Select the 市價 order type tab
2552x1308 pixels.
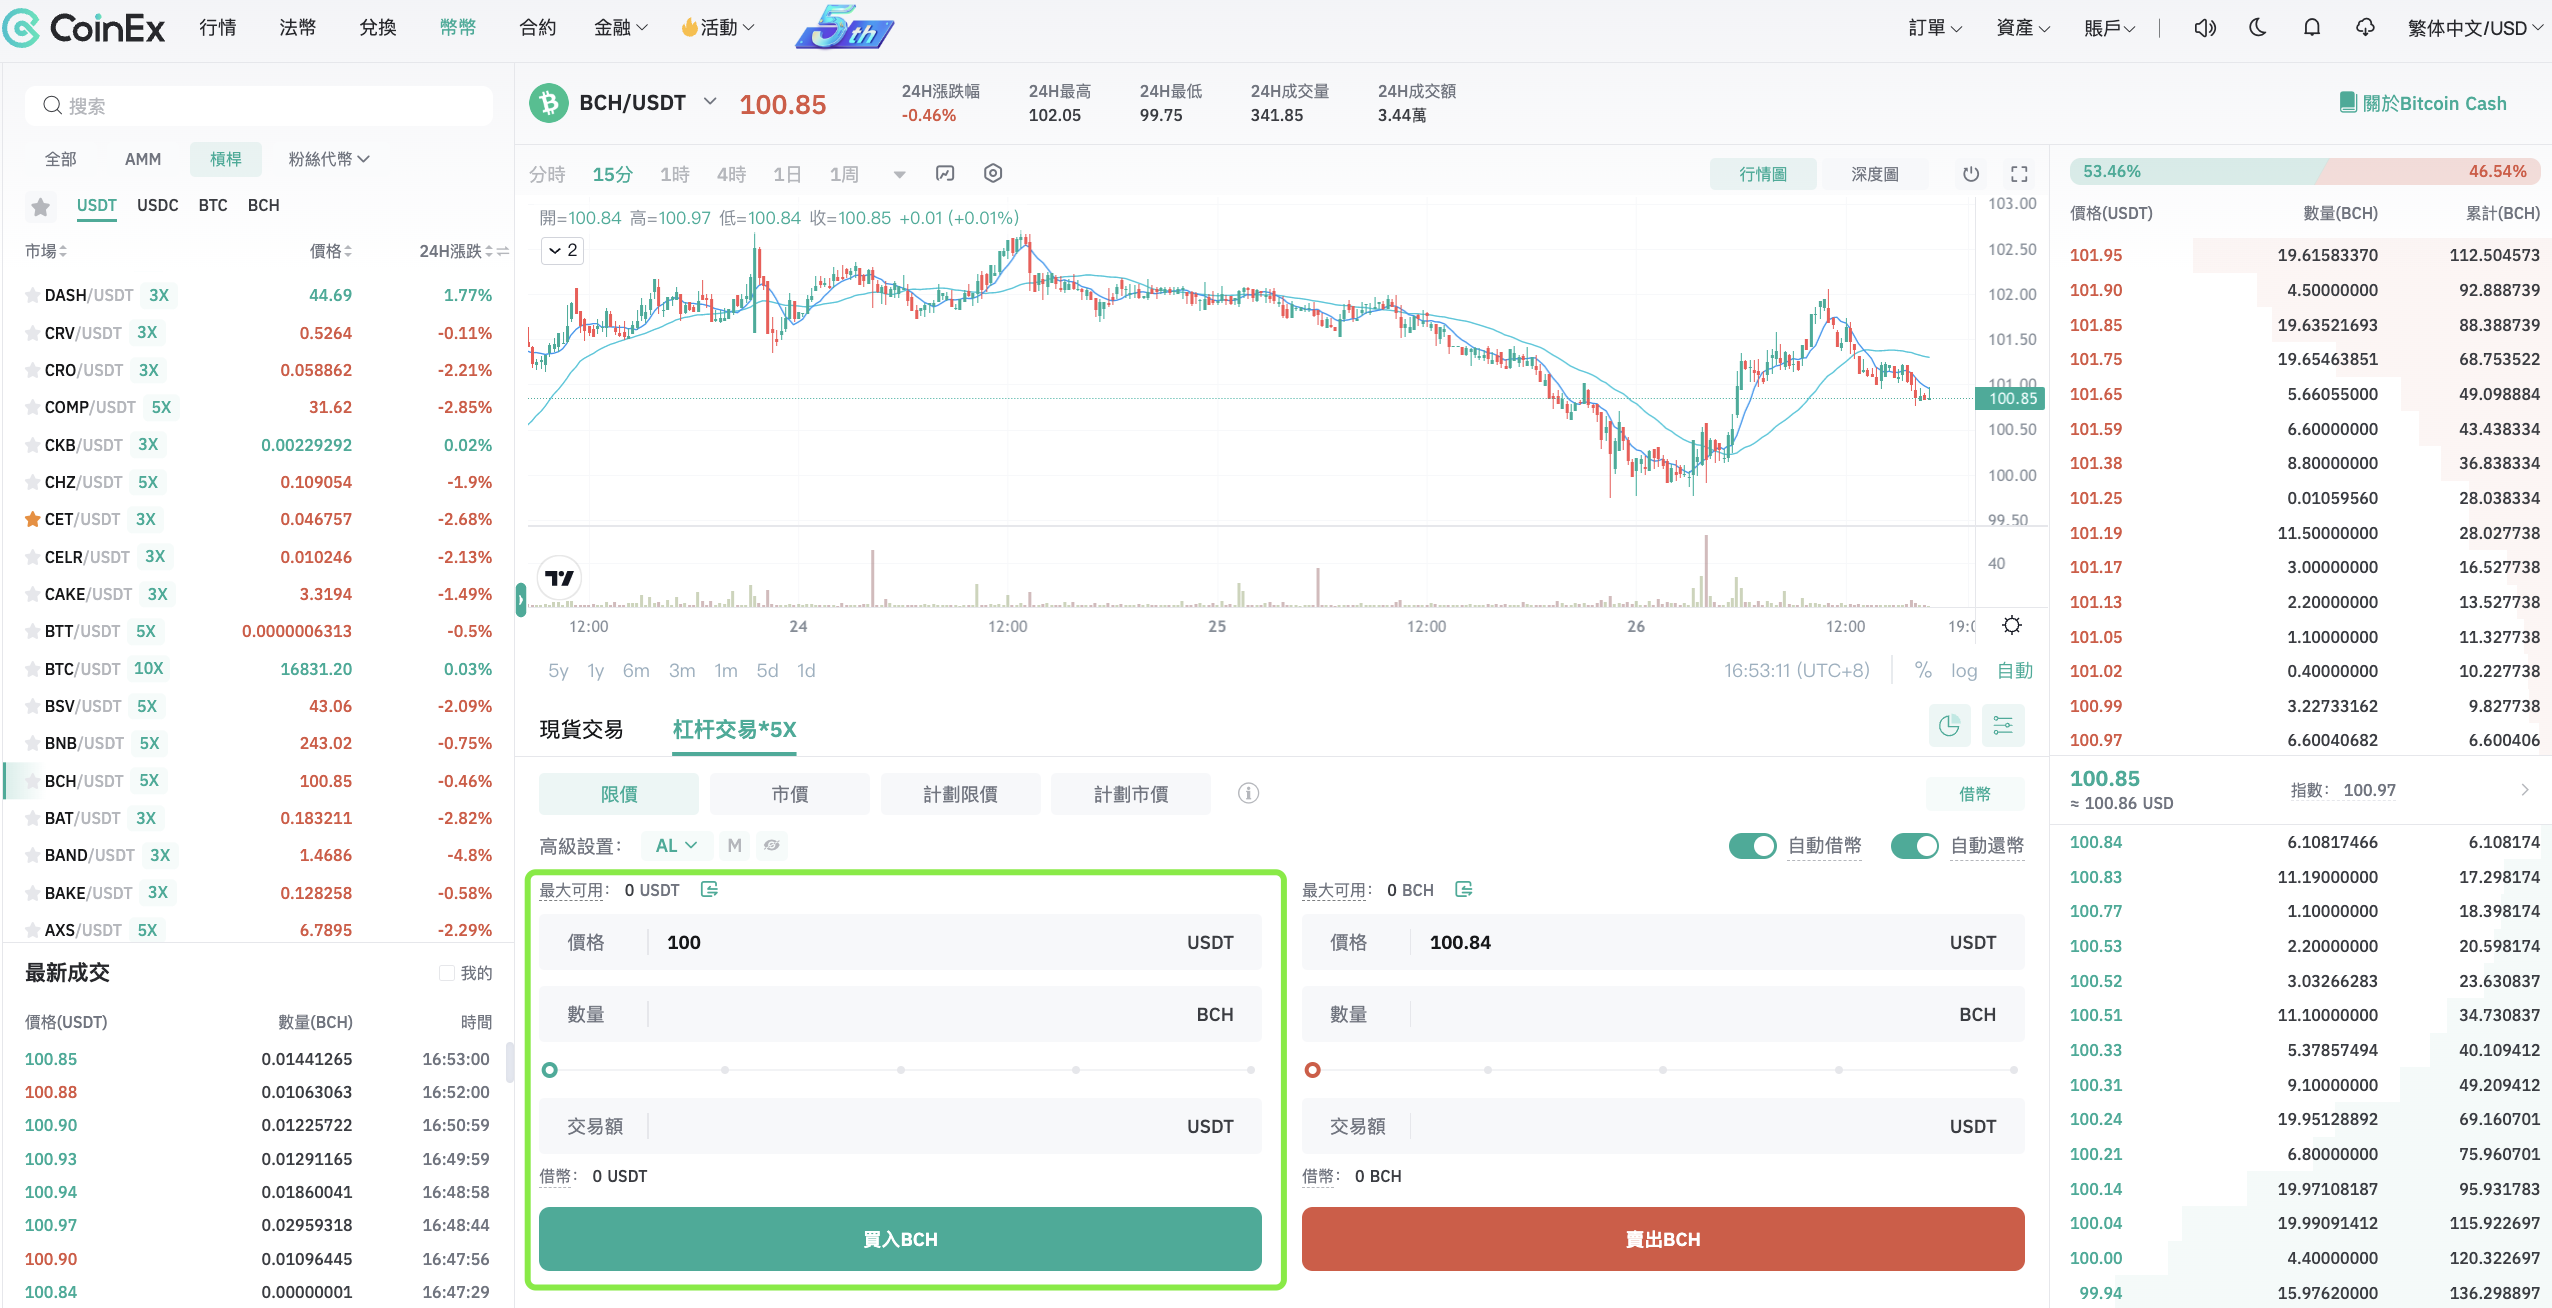(790, 794)
